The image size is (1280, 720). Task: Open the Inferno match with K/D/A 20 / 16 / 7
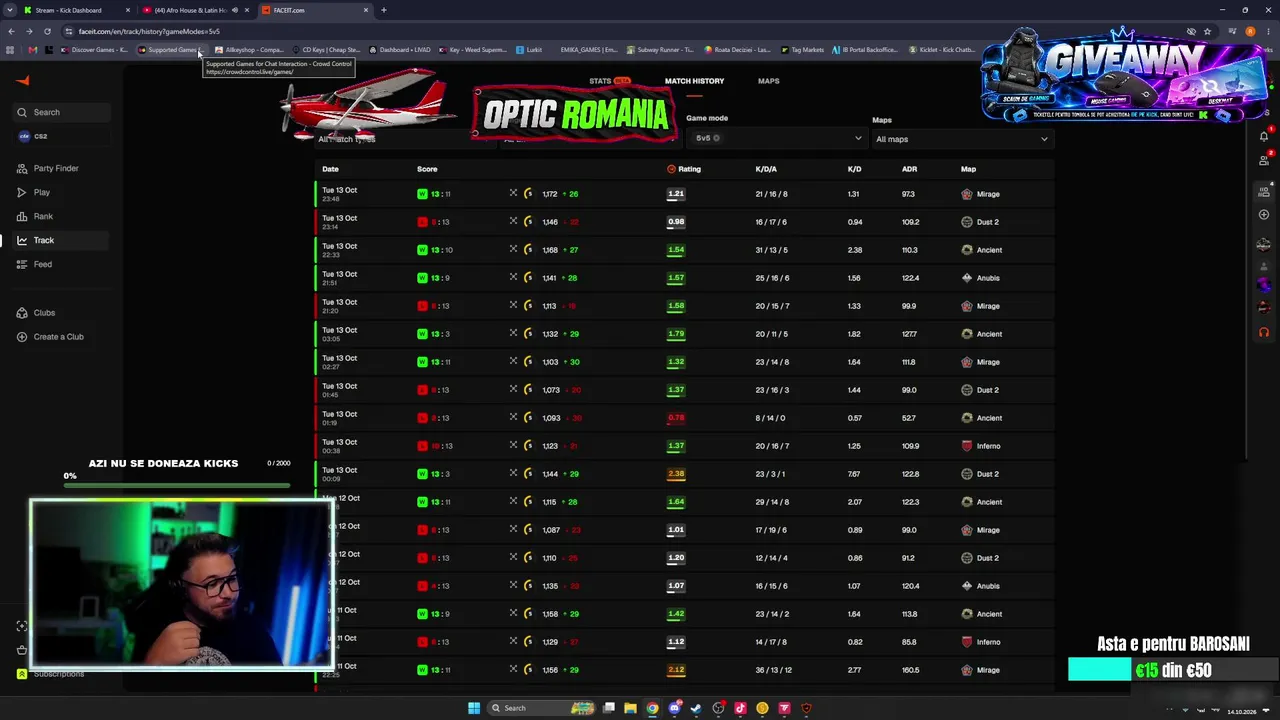click(684, 446)
